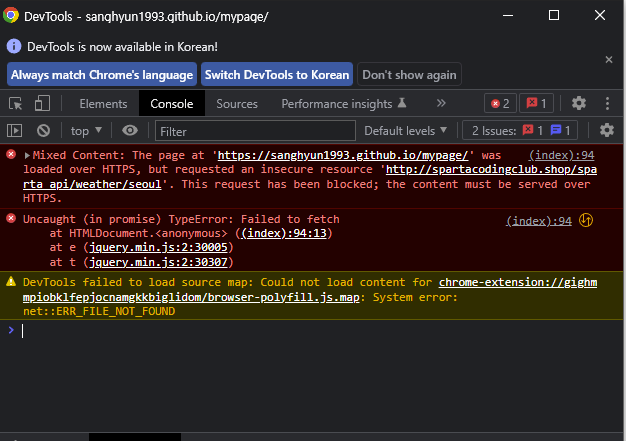Maximize the DevTools window
626x441 pixels.
(x=554, y=16)
